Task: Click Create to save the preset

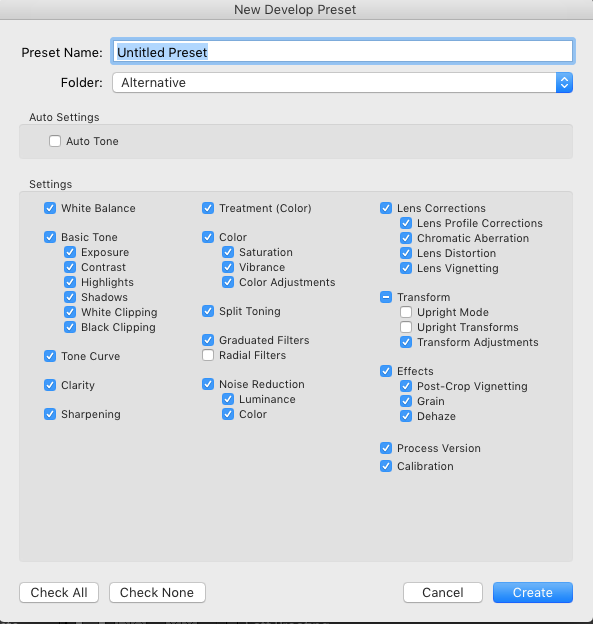Action: [533, 593]
